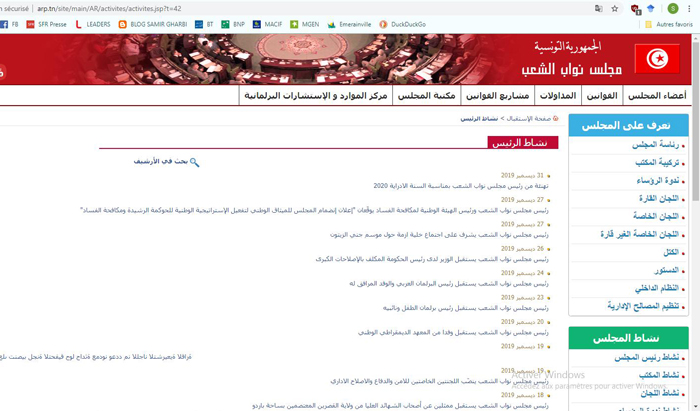
Task: Open the اللجان الخاصة sidebar link
Action: point(656,216)
